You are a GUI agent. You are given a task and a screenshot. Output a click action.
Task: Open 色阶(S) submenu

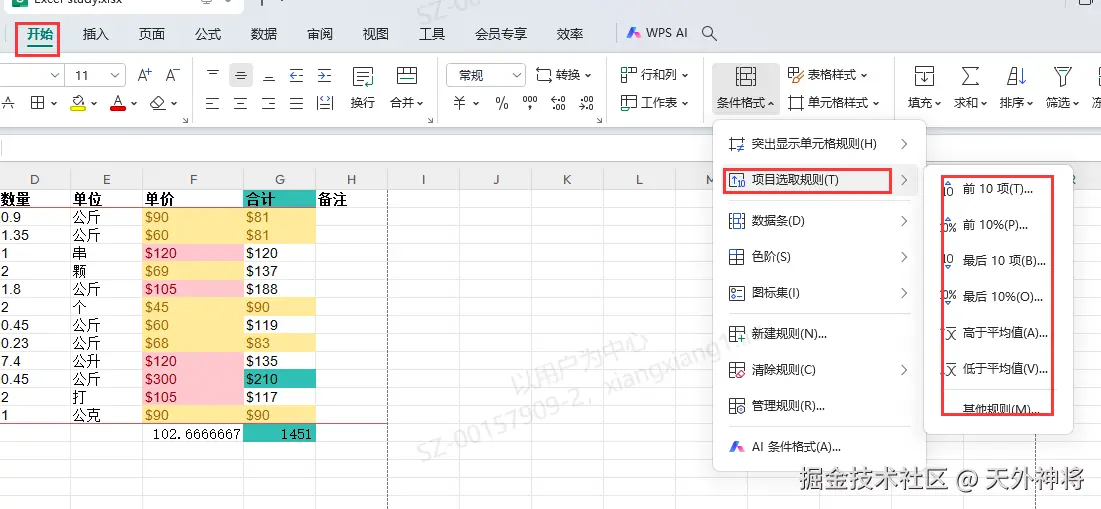819,257
